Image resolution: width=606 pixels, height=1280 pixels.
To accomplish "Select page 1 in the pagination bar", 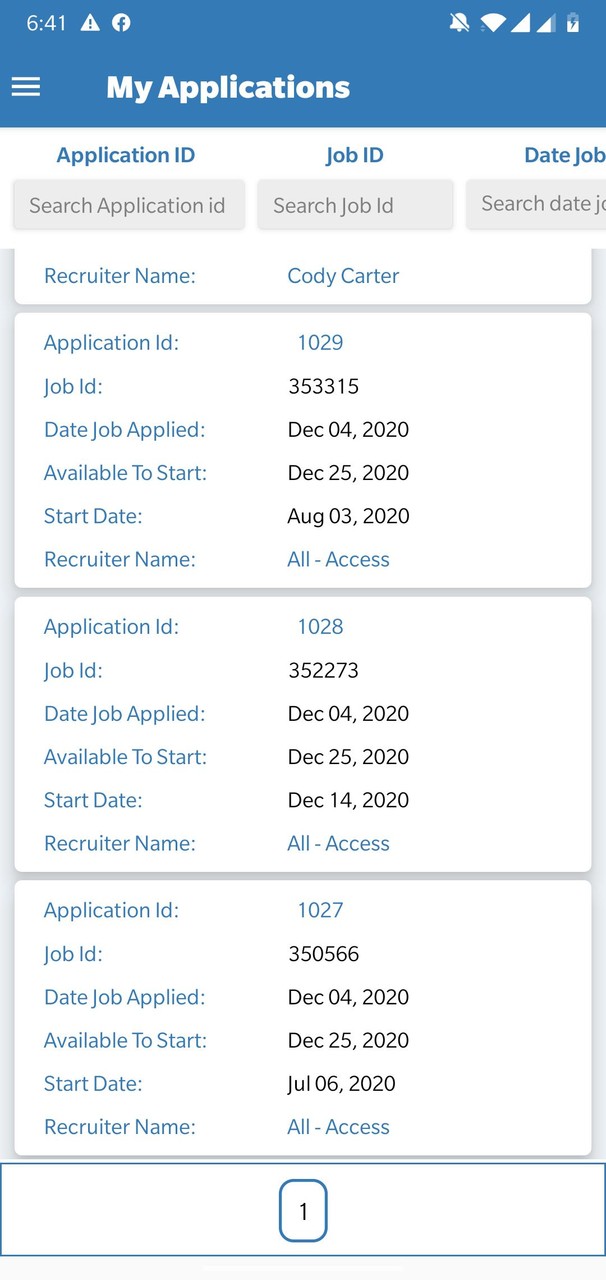I will (303, 1210).
